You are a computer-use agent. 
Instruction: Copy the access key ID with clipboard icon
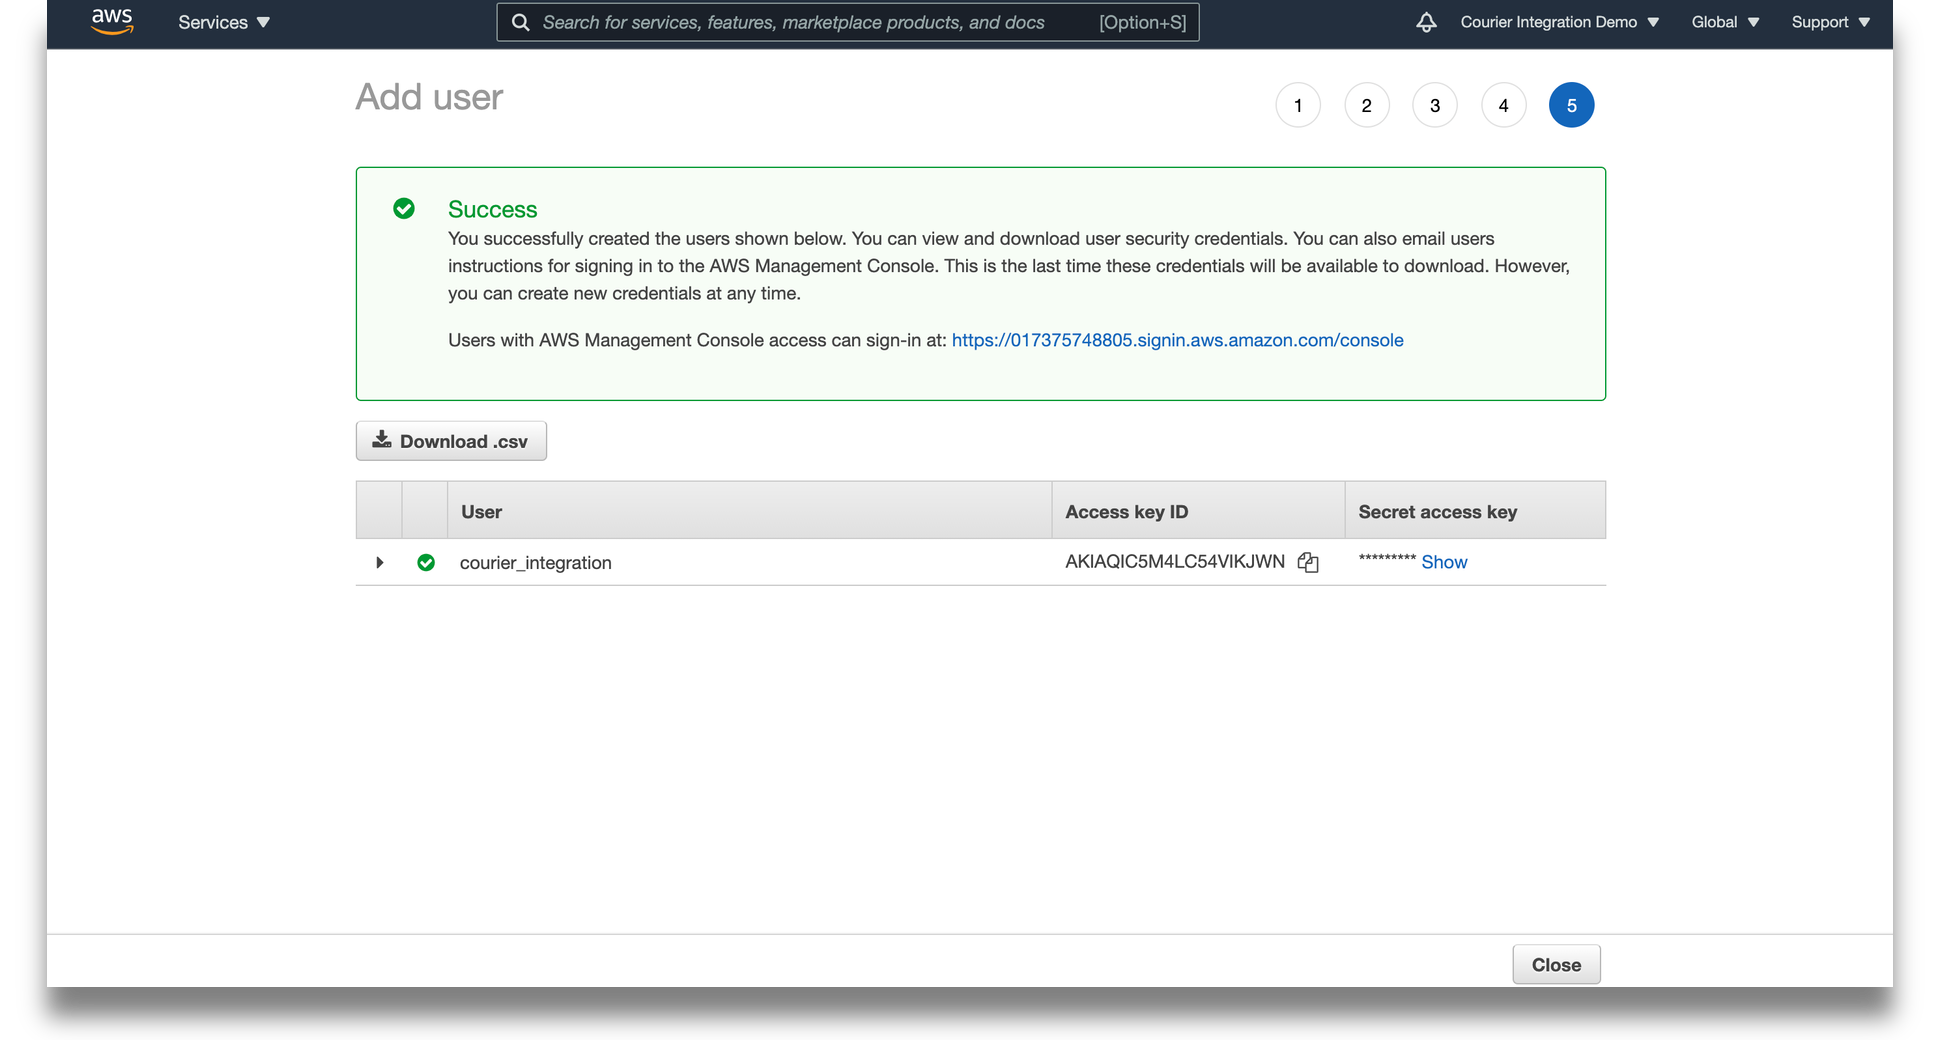coord(1308,562)
